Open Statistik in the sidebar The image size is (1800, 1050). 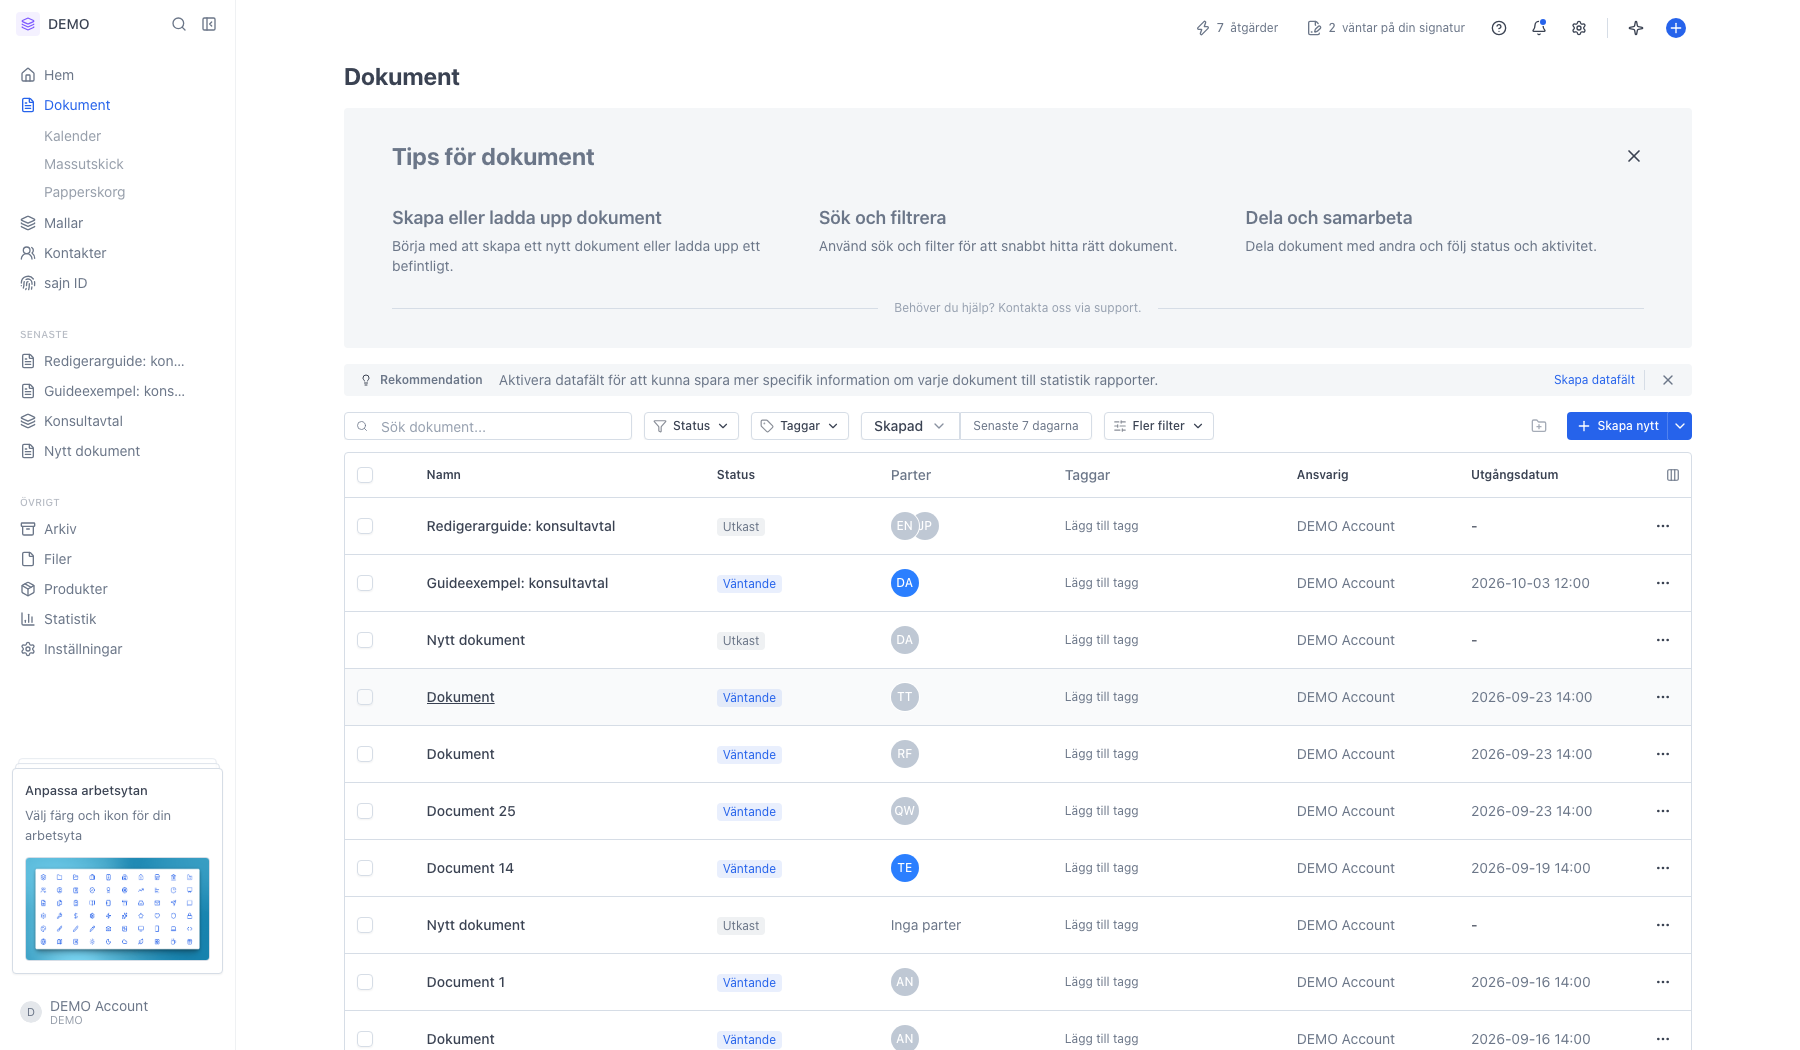70,619
